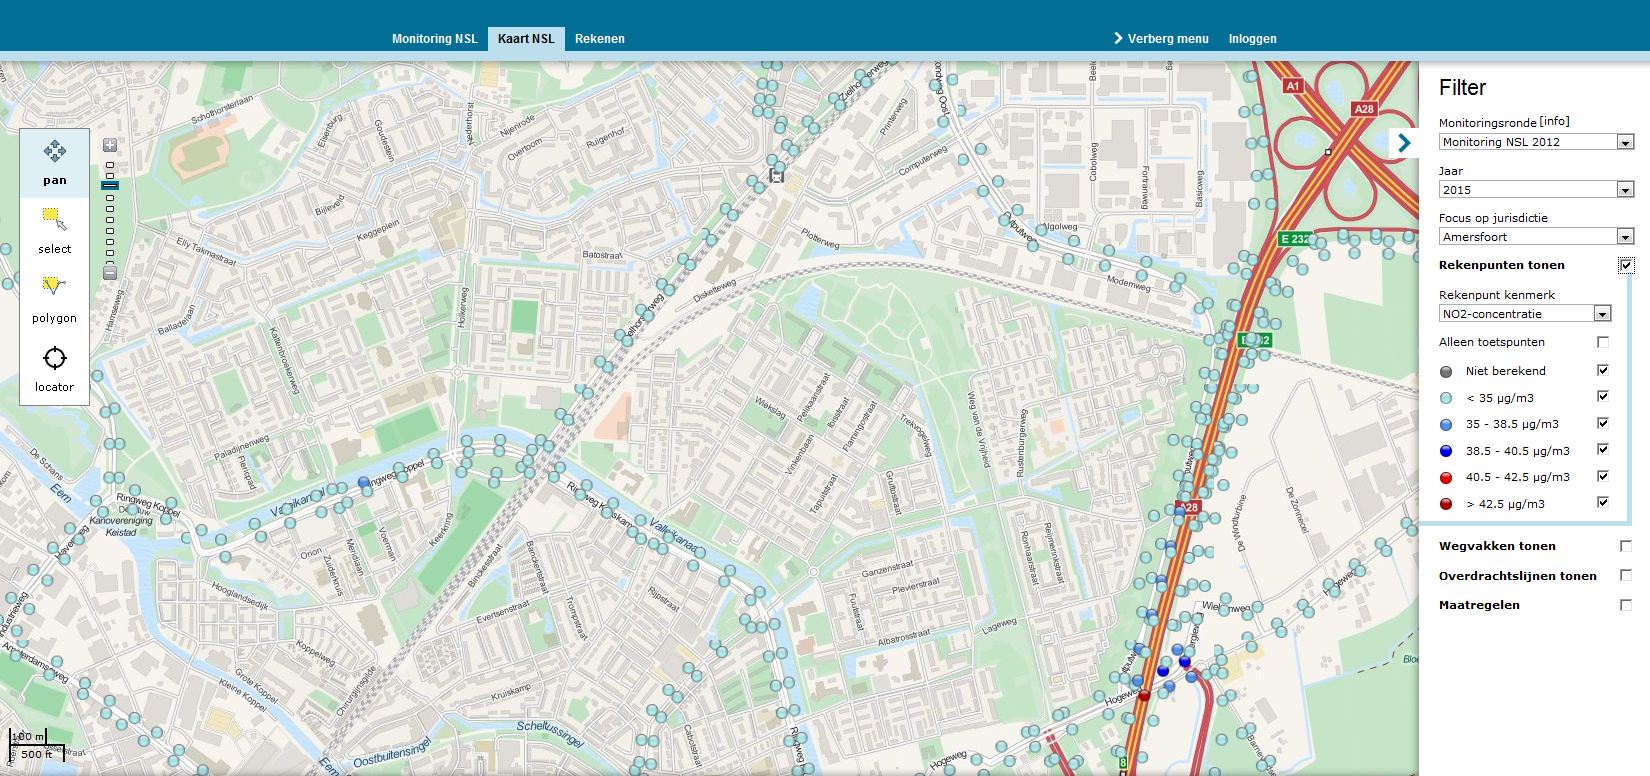This screenshot has width=1650, height=776.
Task: Enable Overdrachtslijnen tonen checkbox
Action: pyautogui.click(x=1626, y=575)
